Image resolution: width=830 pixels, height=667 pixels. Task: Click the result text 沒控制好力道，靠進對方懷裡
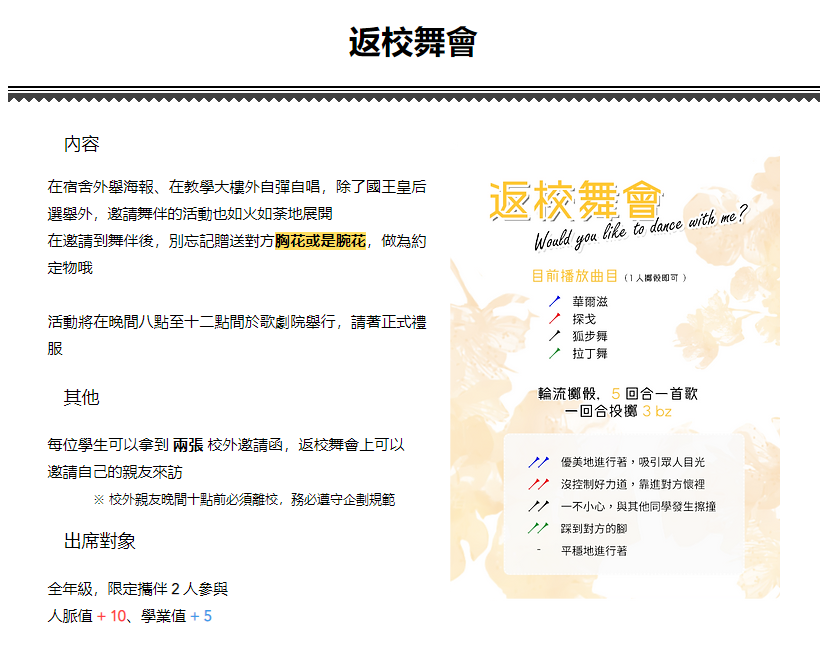point(633,484)
